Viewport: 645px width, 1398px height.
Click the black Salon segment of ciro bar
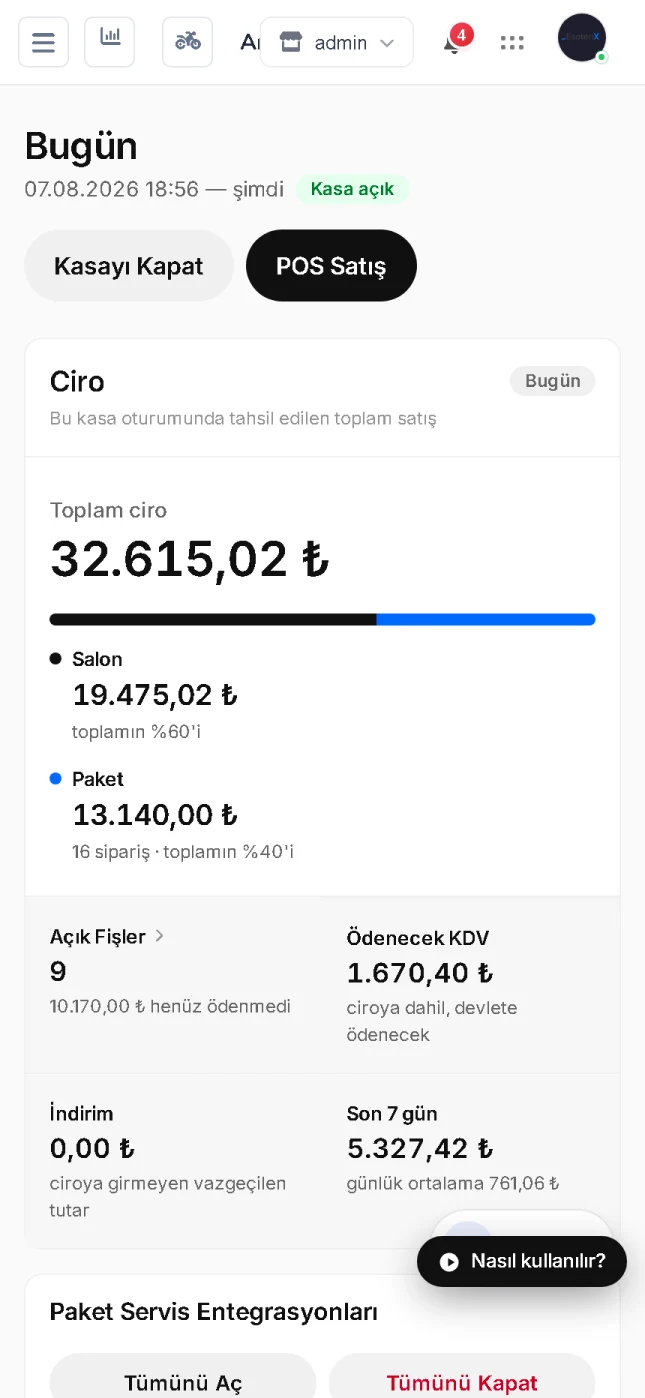[213, 620]
